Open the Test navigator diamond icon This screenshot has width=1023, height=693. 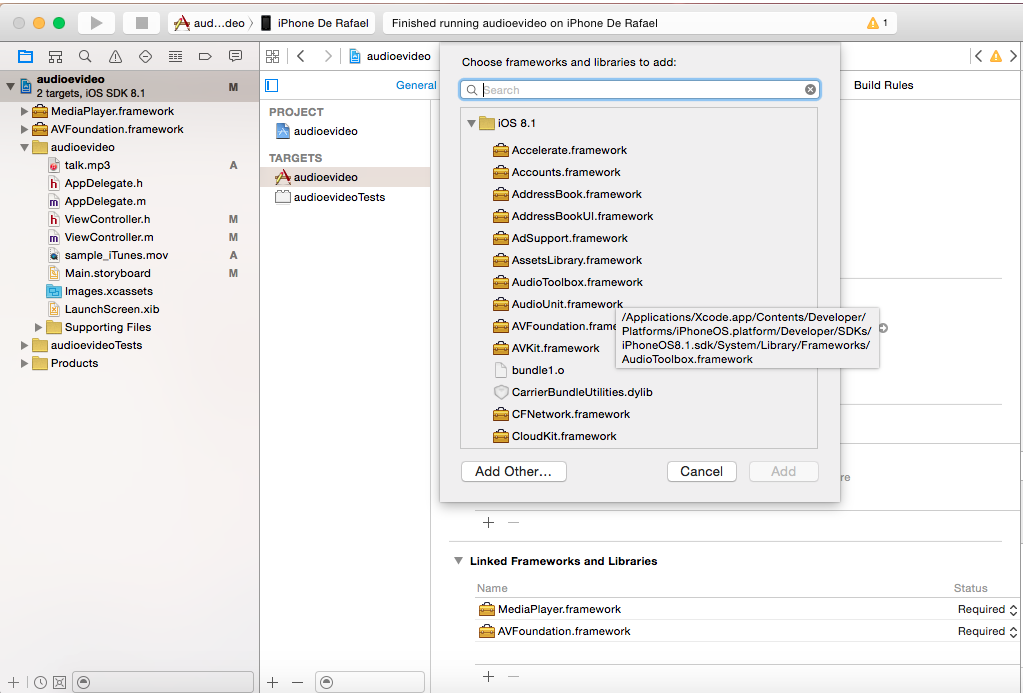tap(145, 57)
